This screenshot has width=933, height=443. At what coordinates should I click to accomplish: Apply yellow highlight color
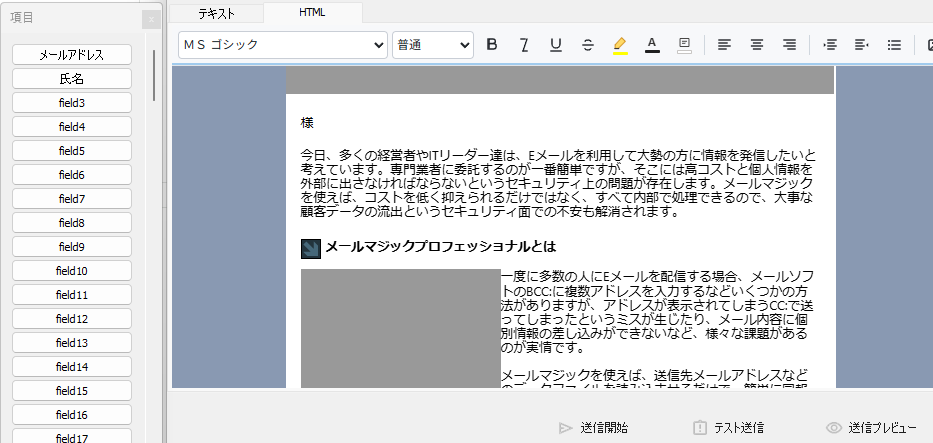tap(620, 45)
